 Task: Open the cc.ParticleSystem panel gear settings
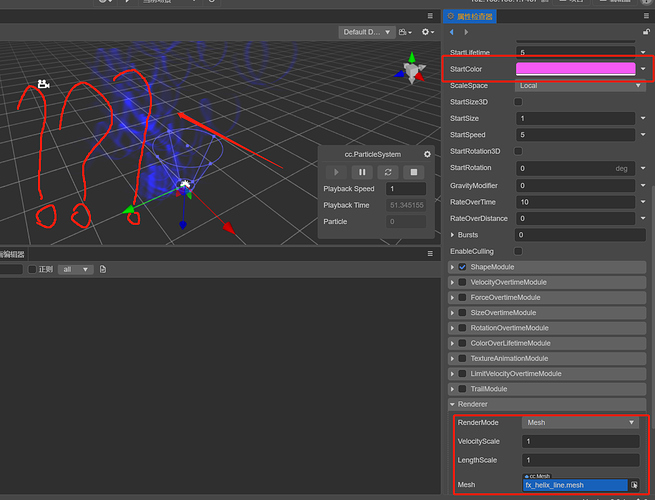click(427, 154)
